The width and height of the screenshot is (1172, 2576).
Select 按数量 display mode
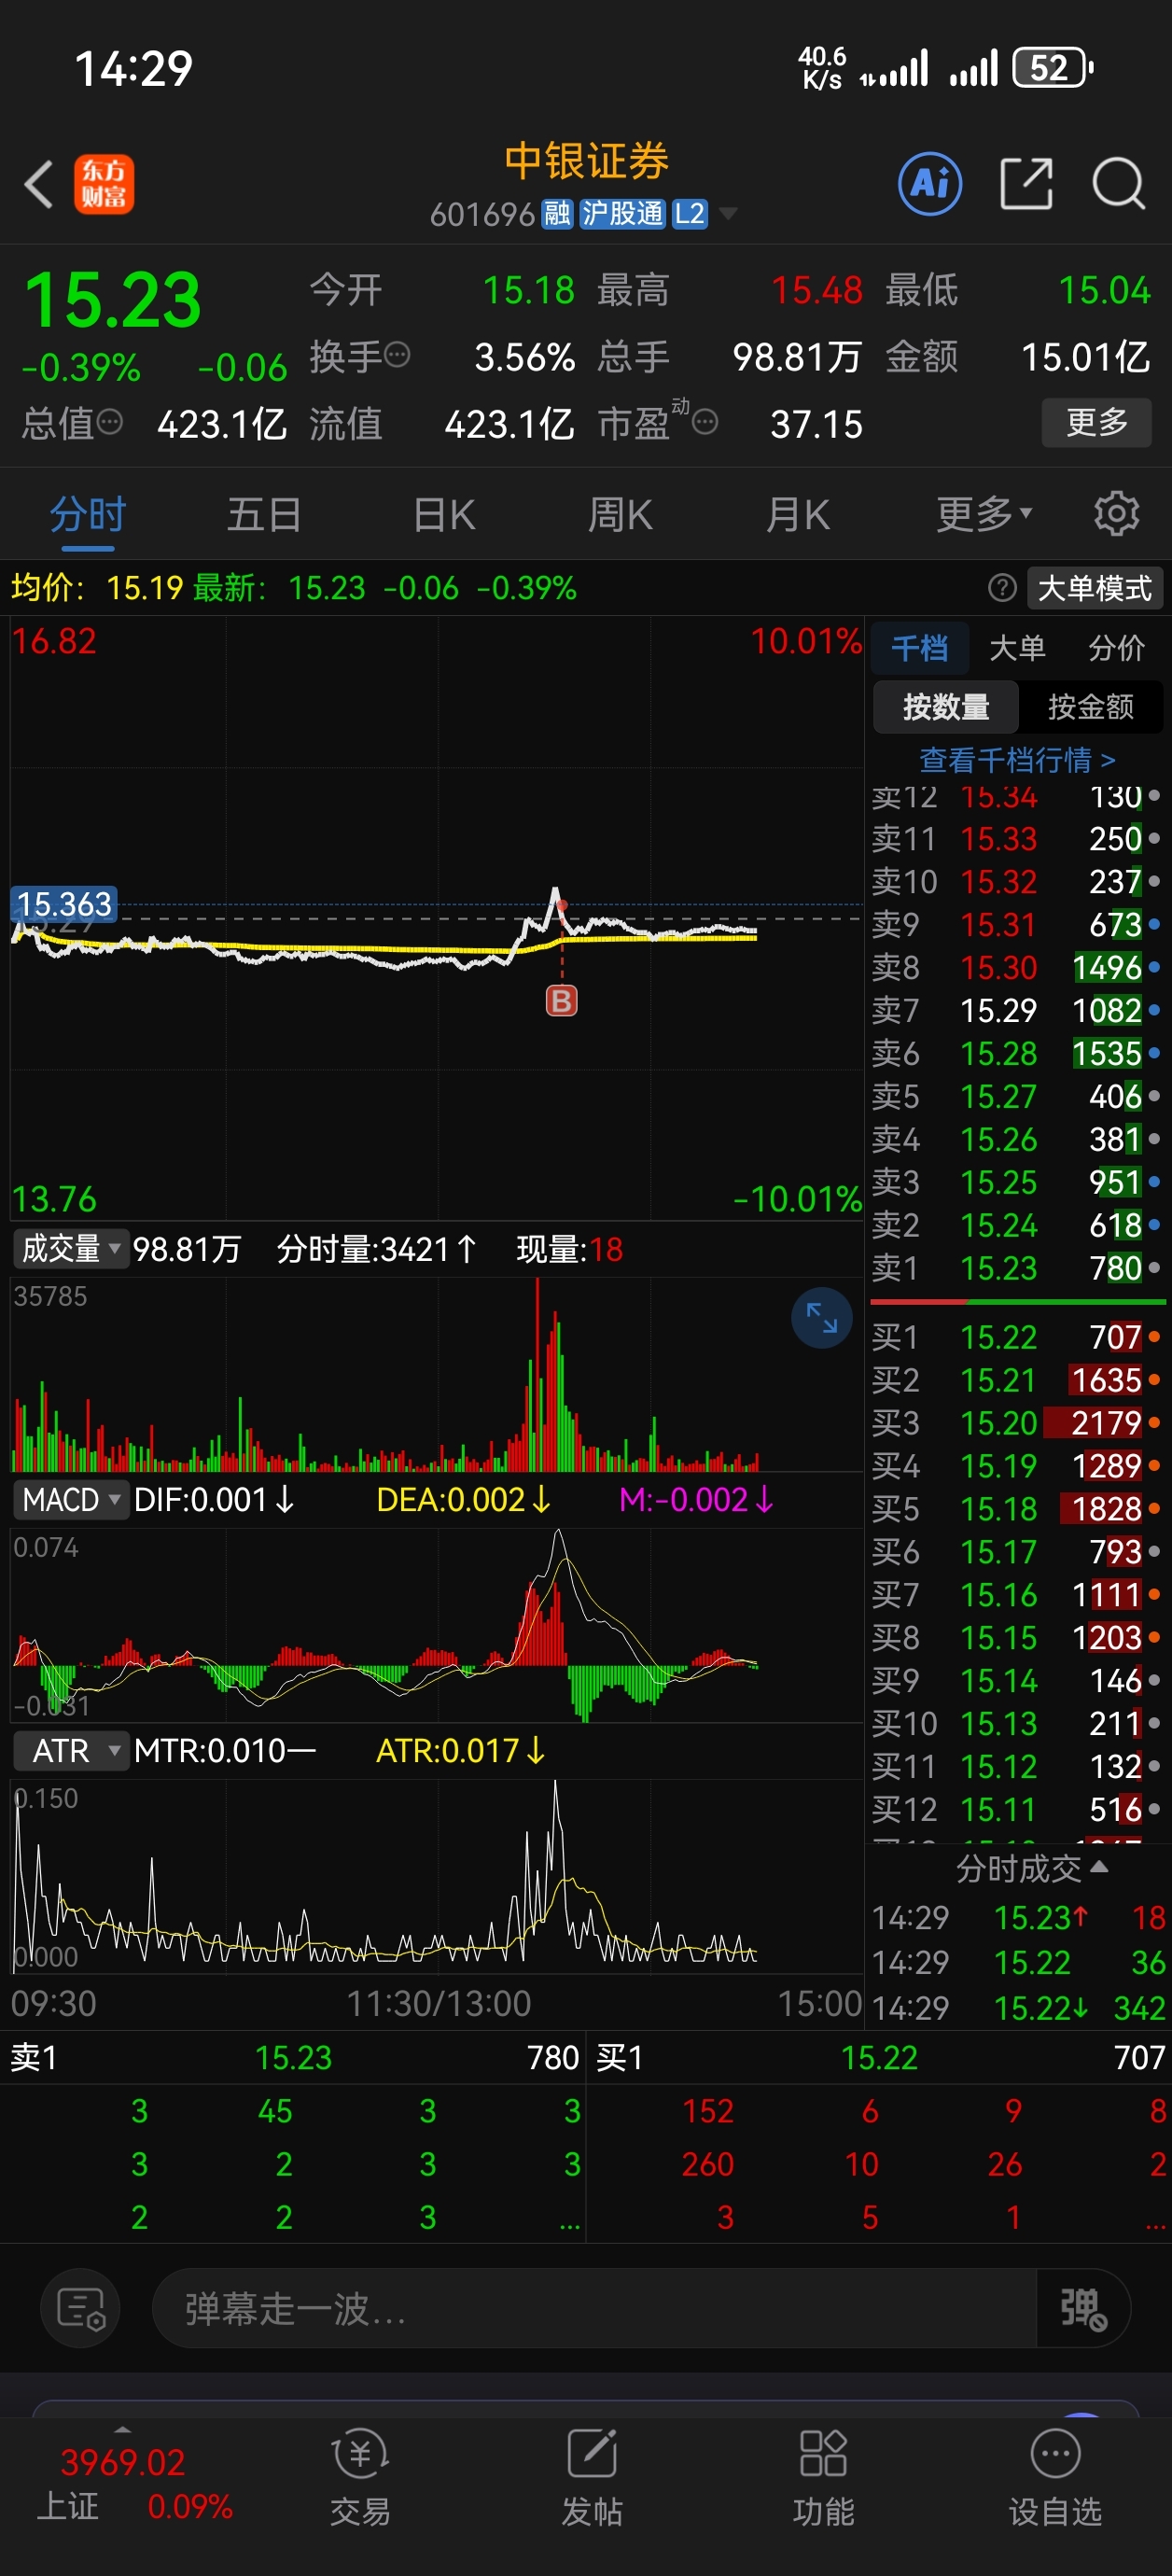tap(946, 707)
